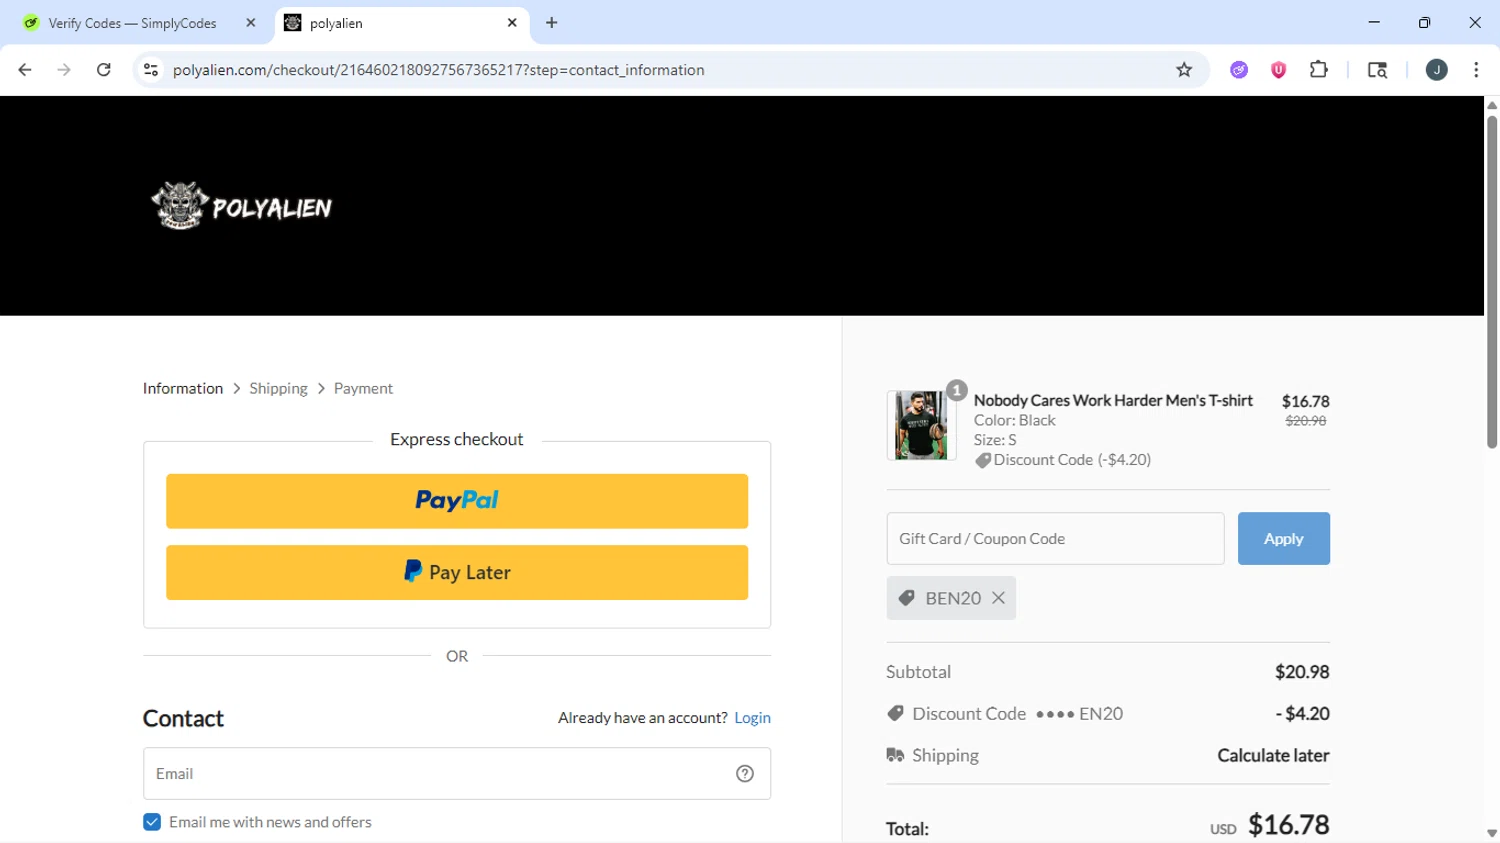This screenshot has height=843, width=1500.
Task: Click the Discount Code tag icon in the totals
Action: click(896, 713)
